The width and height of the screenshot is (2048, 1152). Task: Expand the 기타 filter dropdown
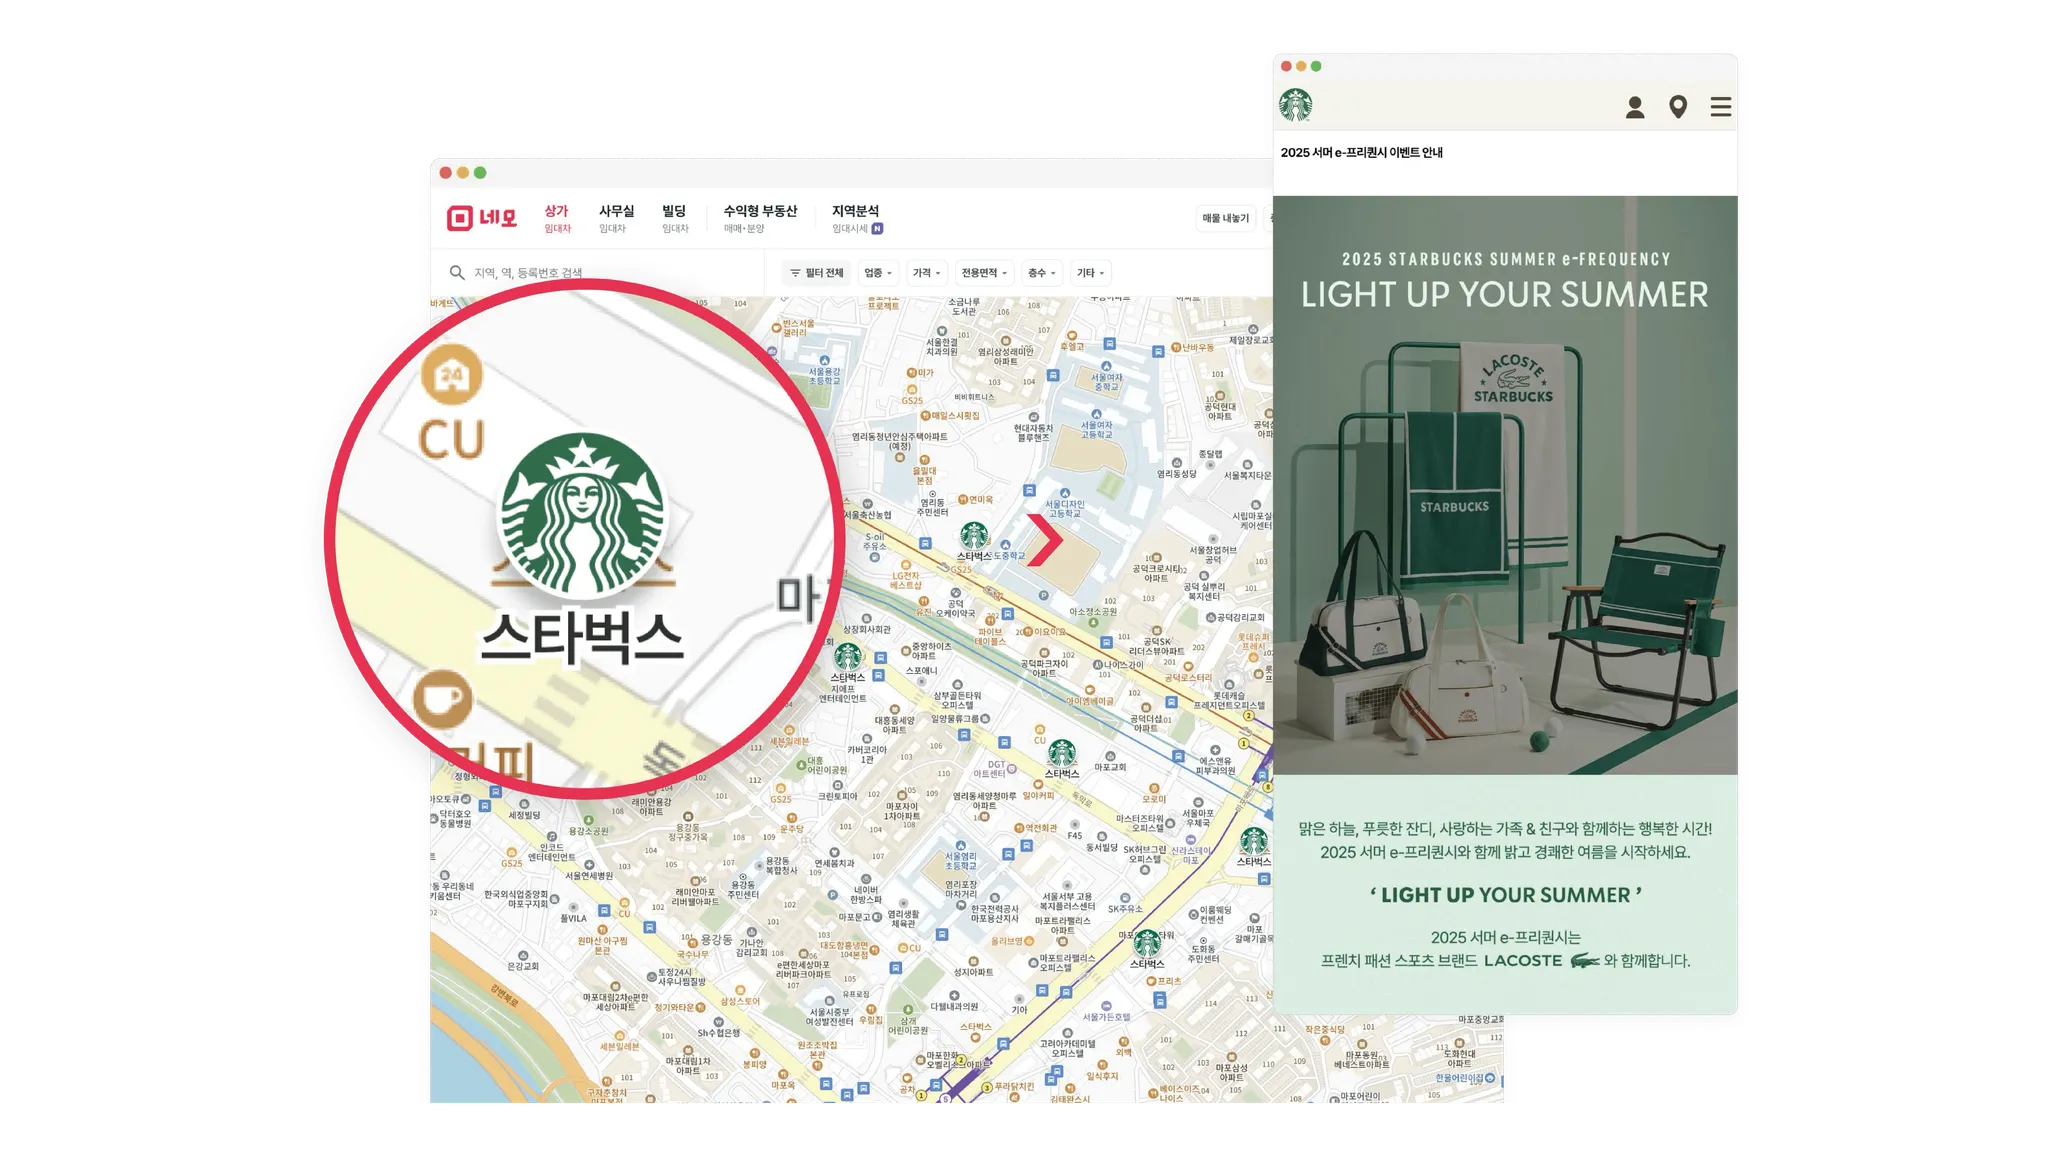[x=1090, y=273]
